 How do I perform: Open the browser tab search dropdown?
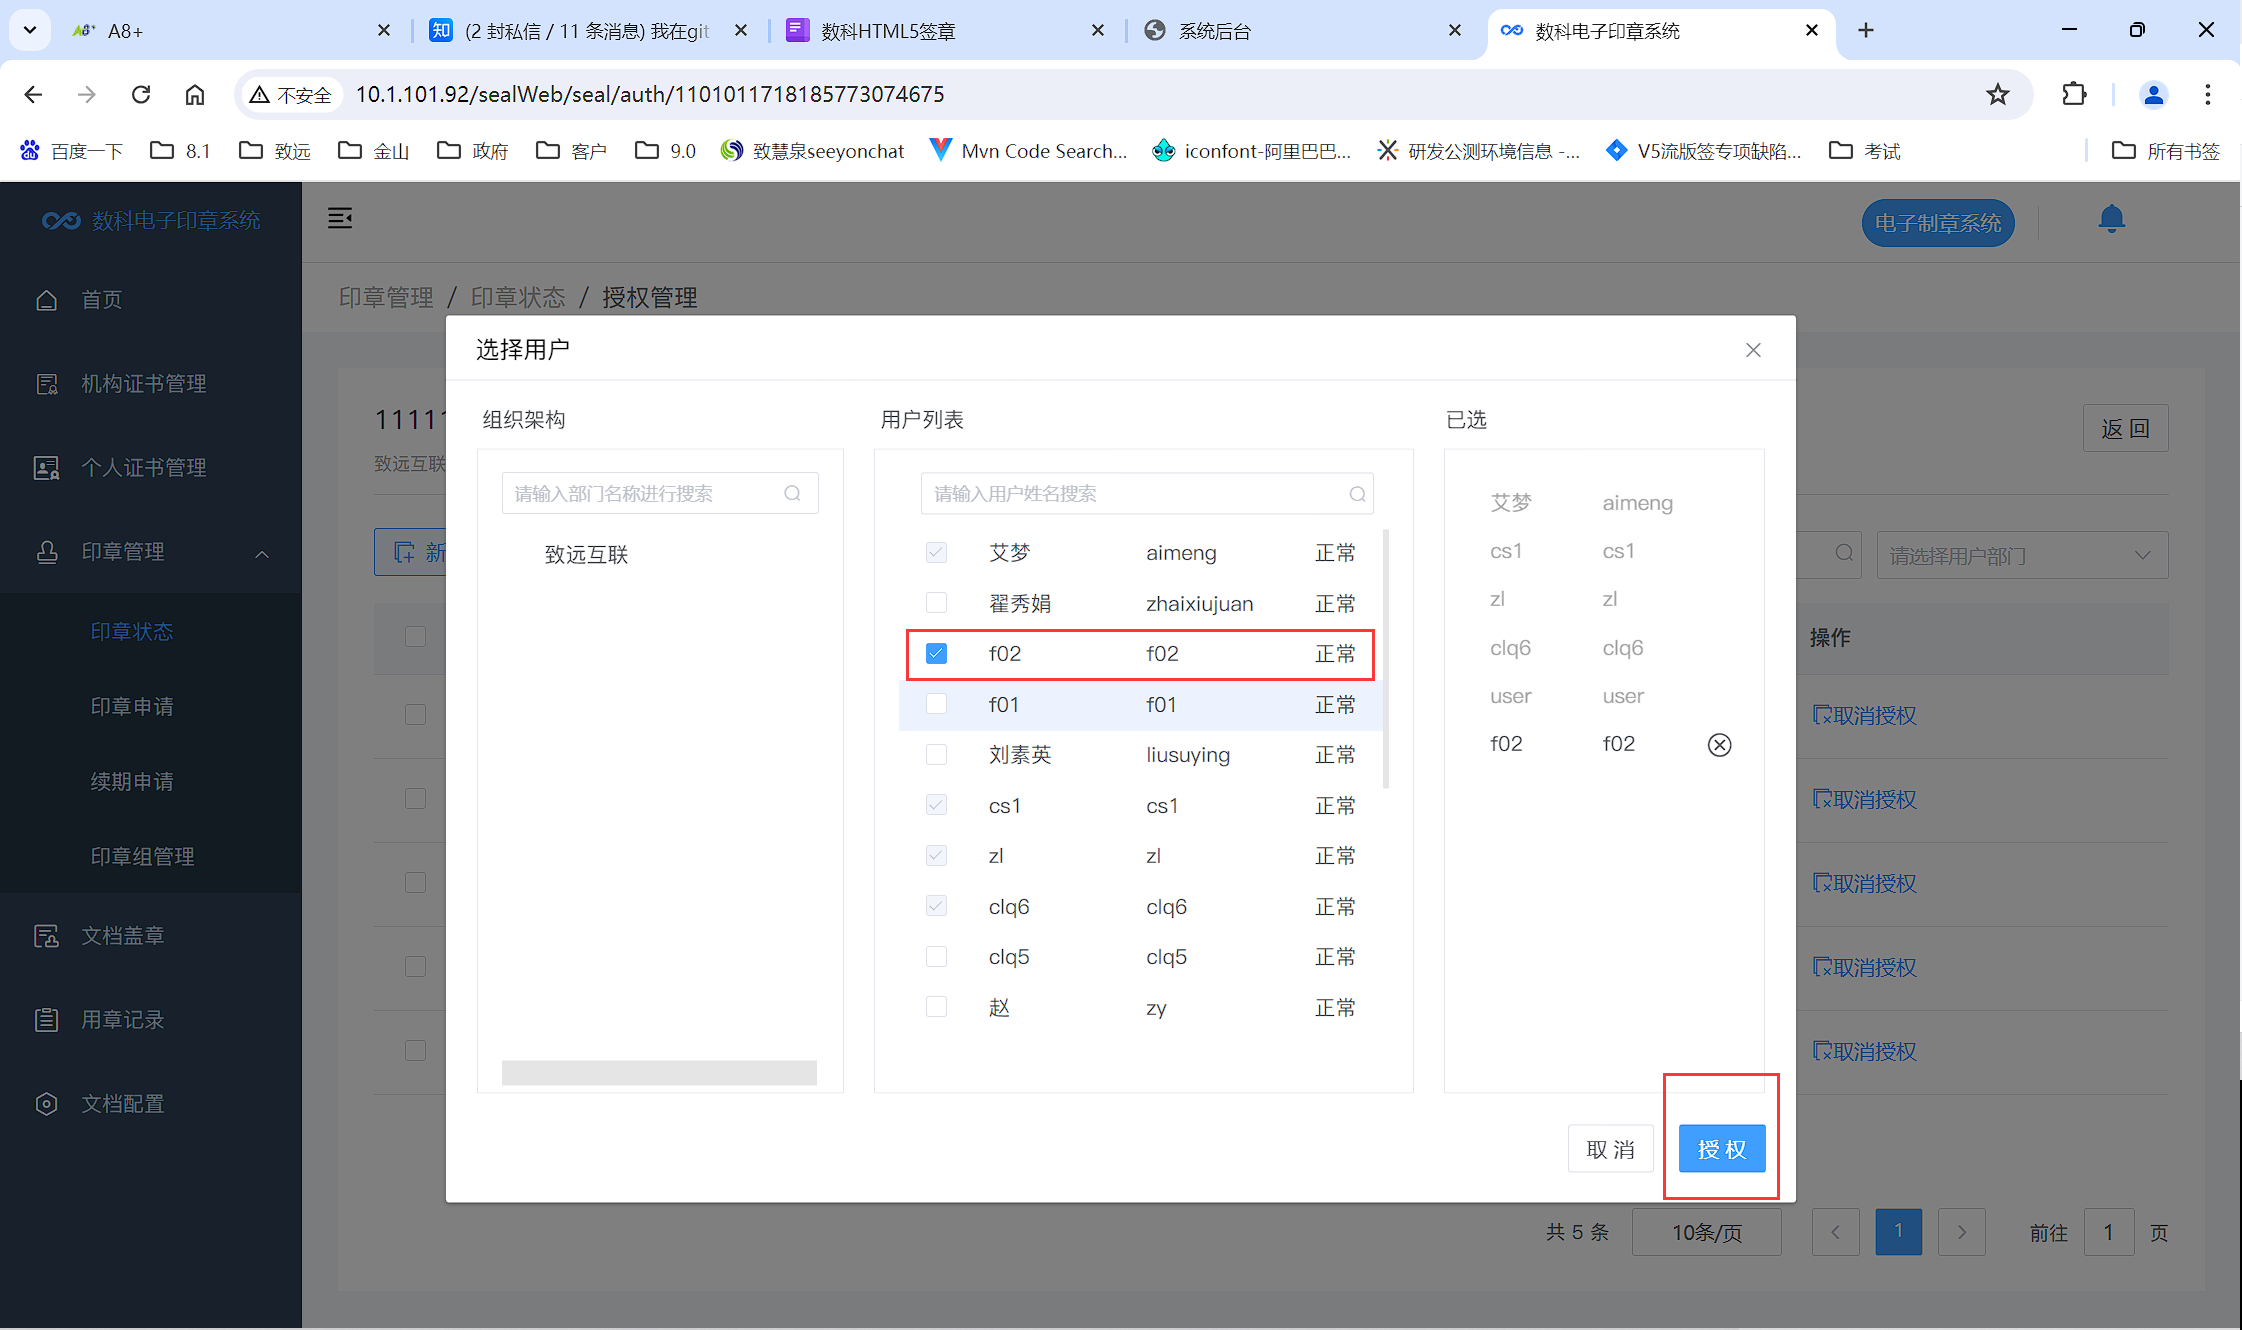click(x=30, y=30)
